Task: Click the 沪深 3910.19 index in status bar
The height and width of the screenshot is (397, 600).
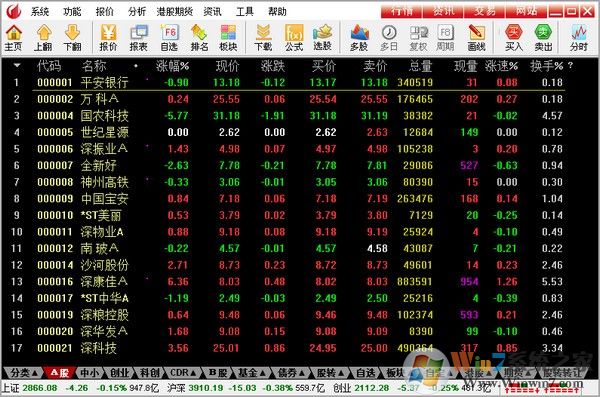Action: 196,388
